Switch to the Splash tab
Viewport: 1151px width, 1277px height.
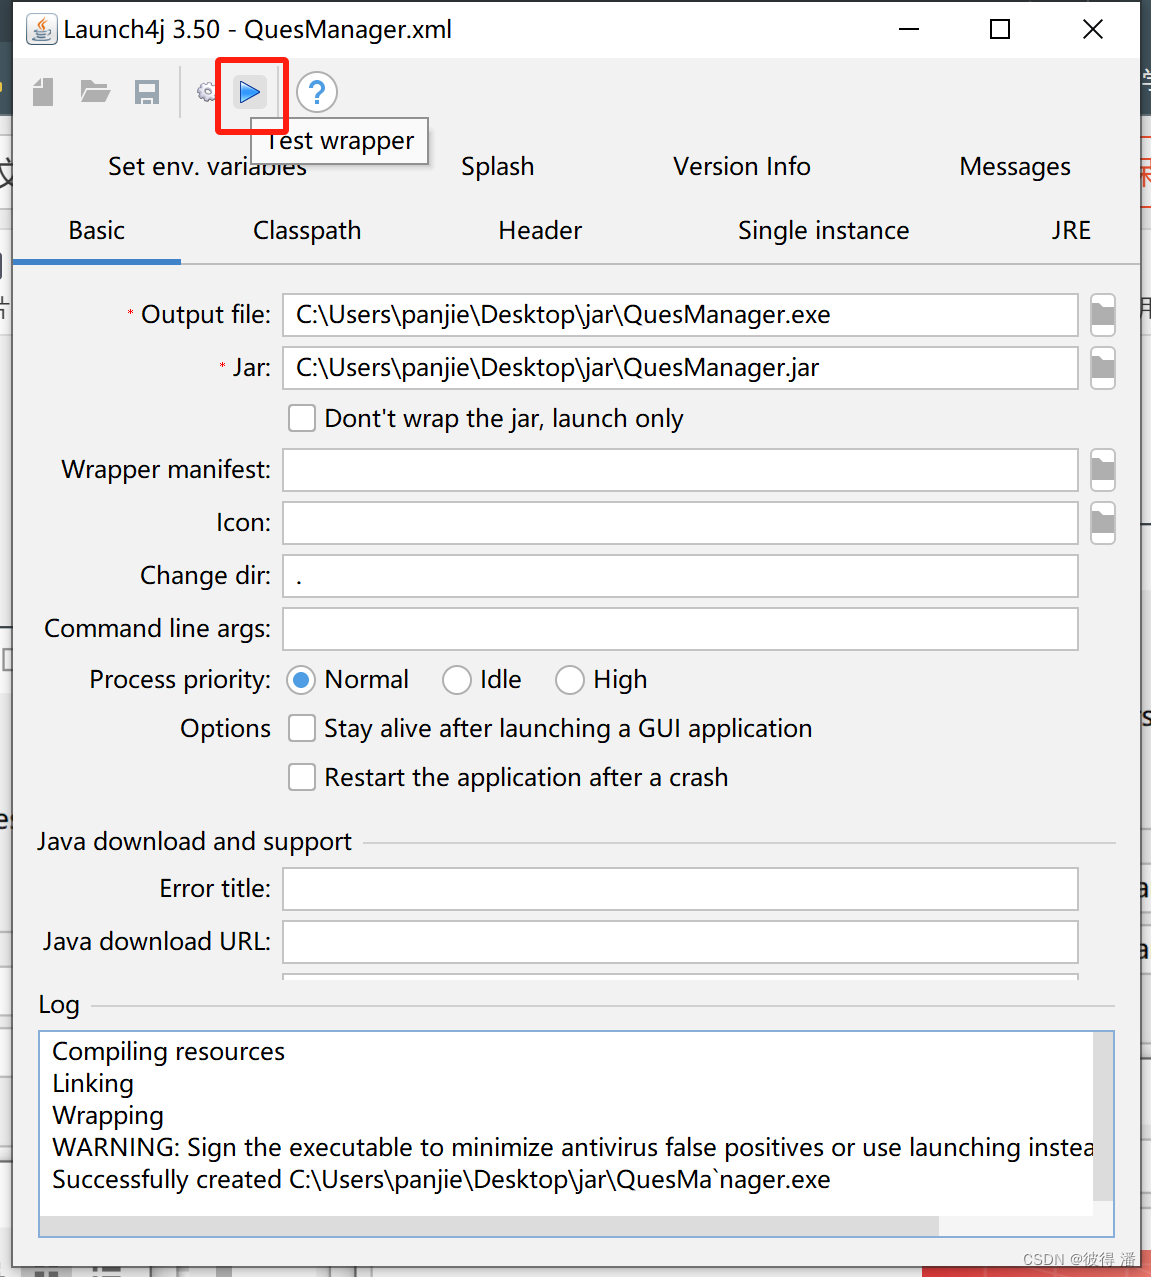pos(497,167)
